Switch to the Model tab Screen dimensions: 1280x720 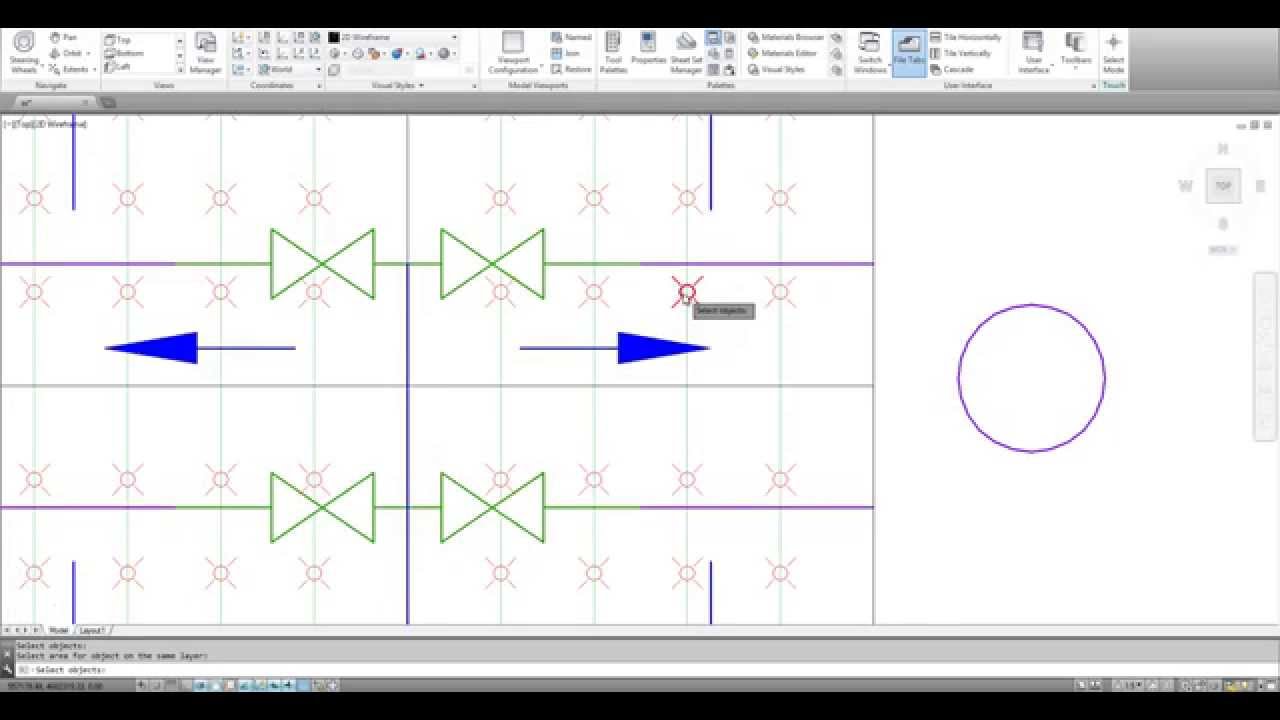(59, 630)
